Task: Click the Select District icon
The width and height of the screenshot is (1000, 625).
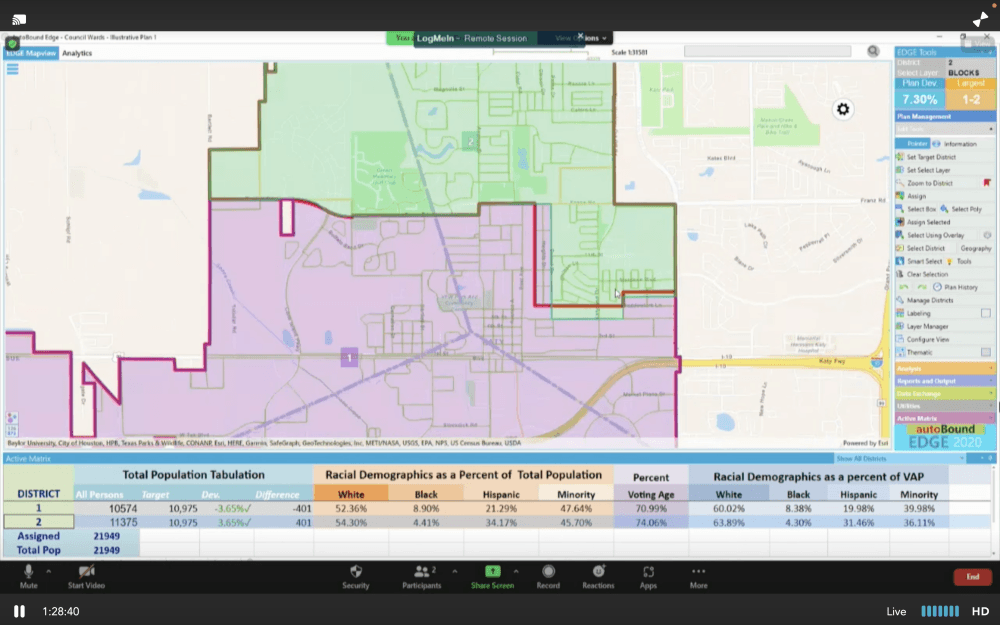Action: pyautogui.click(x=900, y=248)
